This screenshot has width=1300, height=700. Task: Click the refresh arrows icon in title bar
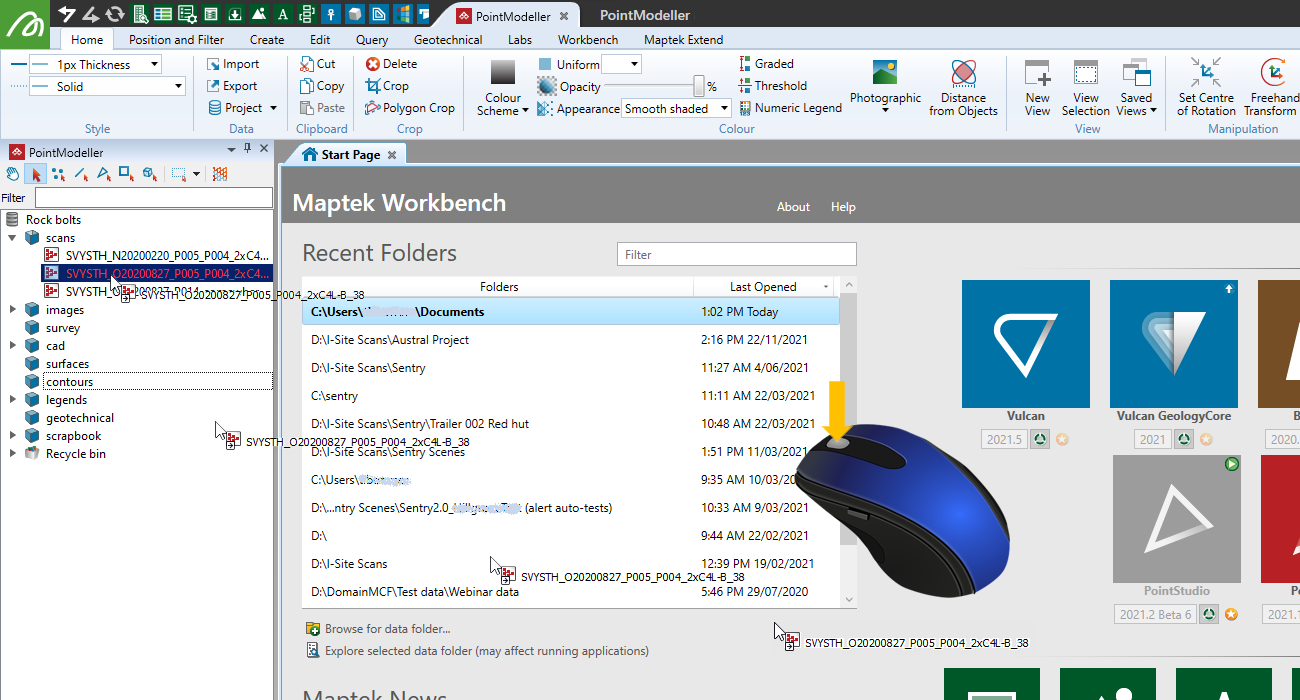pos(115,14)
